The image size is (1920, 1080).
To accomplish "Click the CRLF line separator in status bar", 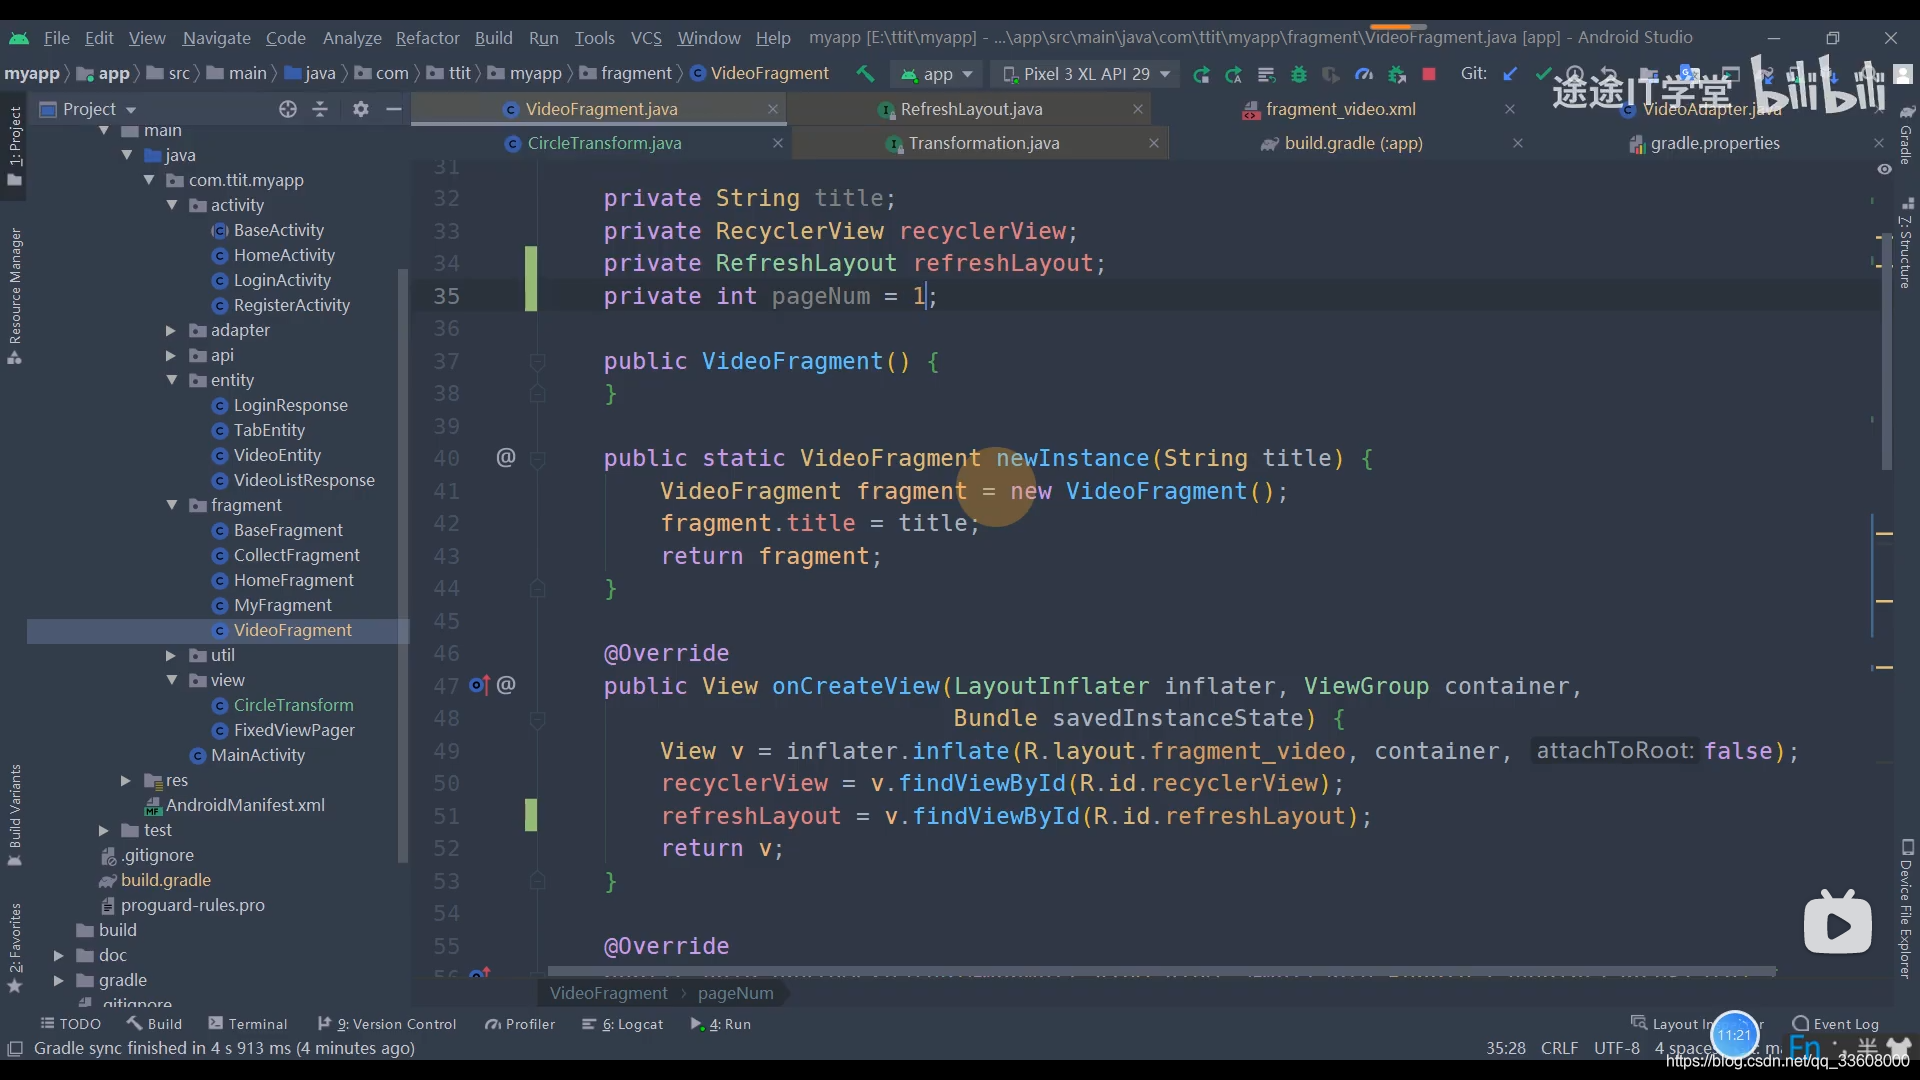I will coord(1559,1048).
